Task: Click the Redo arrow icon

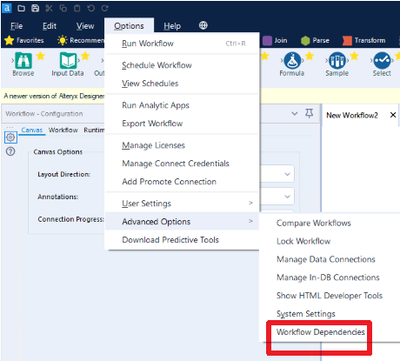Action: pos(105,8)
